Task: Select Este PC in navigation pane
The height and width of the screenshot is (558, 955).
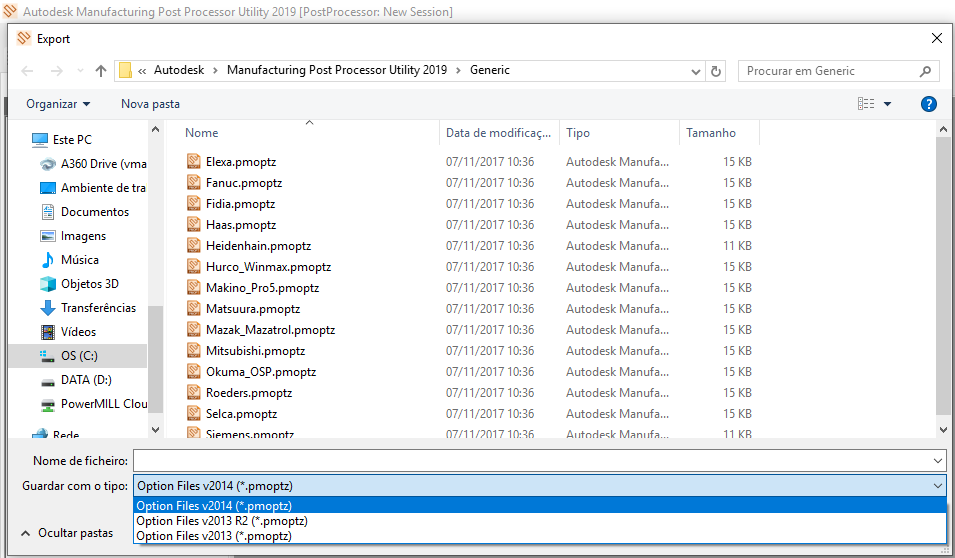Action: [62, 140]
